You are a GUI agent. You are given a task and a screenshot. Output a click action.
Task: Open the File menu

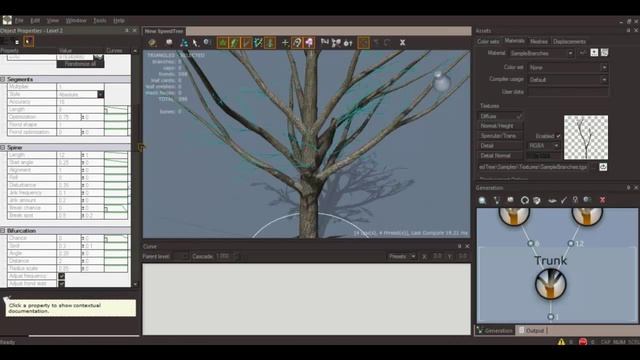[x=19, y=20]
